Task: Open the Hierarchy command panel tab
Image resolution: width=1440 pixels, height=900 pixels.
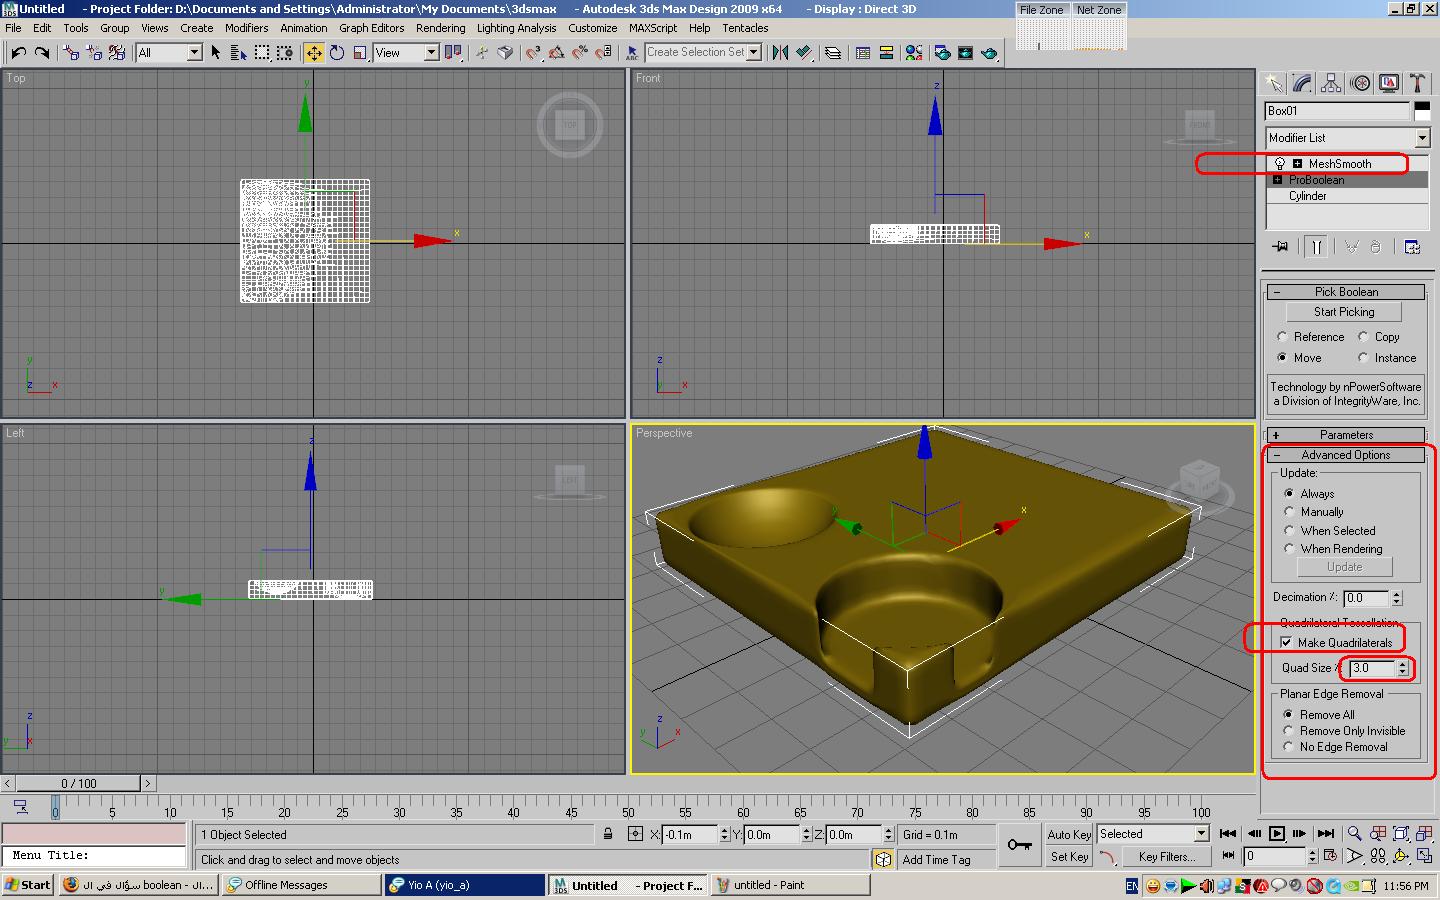Action: [x=1331, y=83]
